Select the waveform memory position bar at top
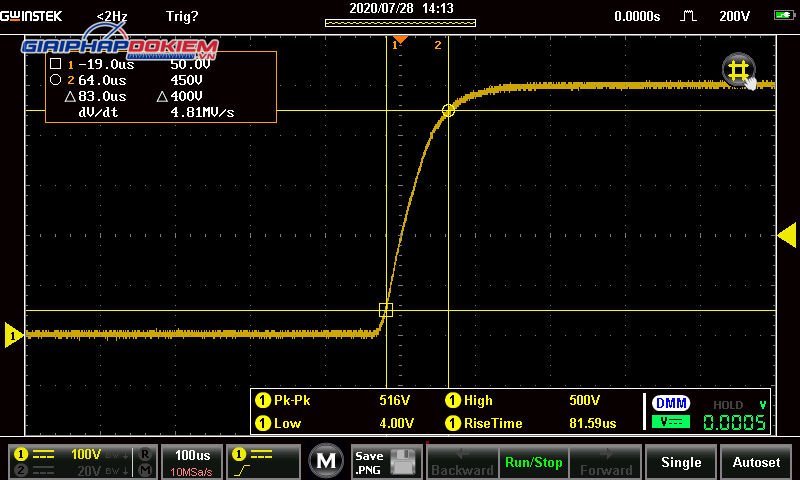Image resolution: width=800 pixels, height=480 pixels. [401, 23]
